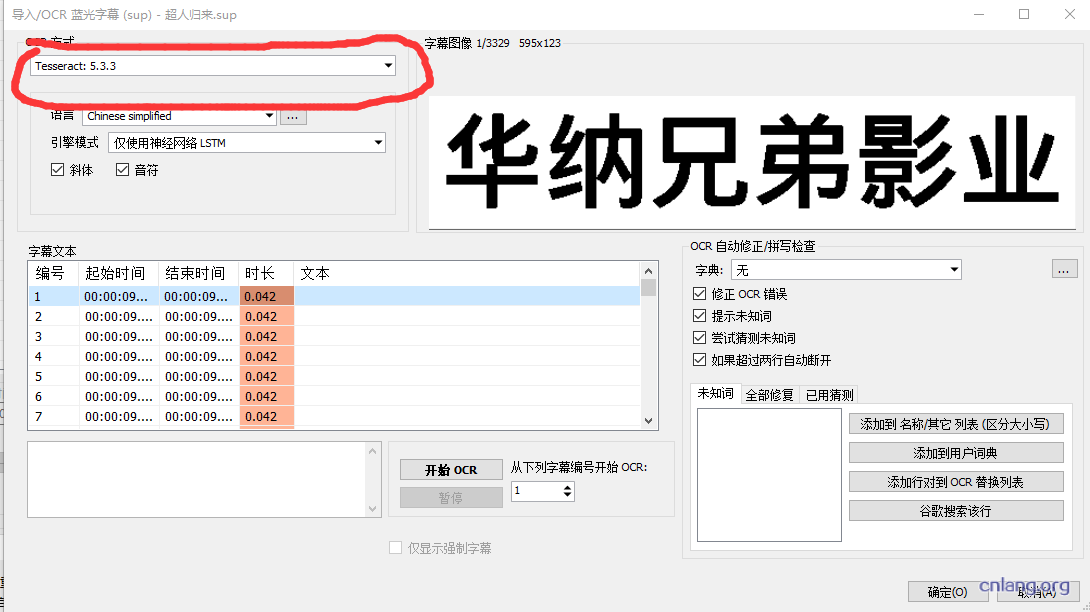Viewport: 1090px width, 612px height.
Task: Click the start time in row 3
Action: (118, 337)
